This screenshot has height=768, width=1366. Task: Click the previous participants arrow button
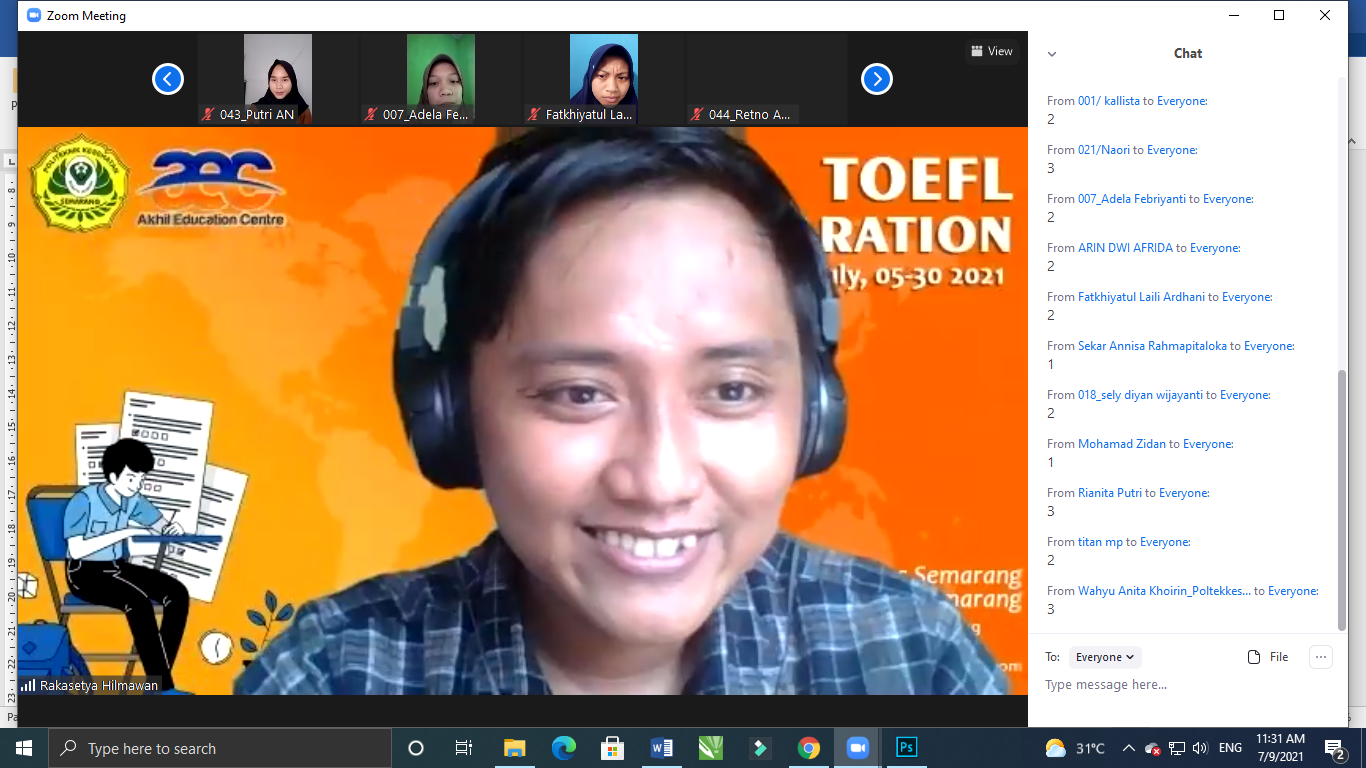[x=168, y=78]
